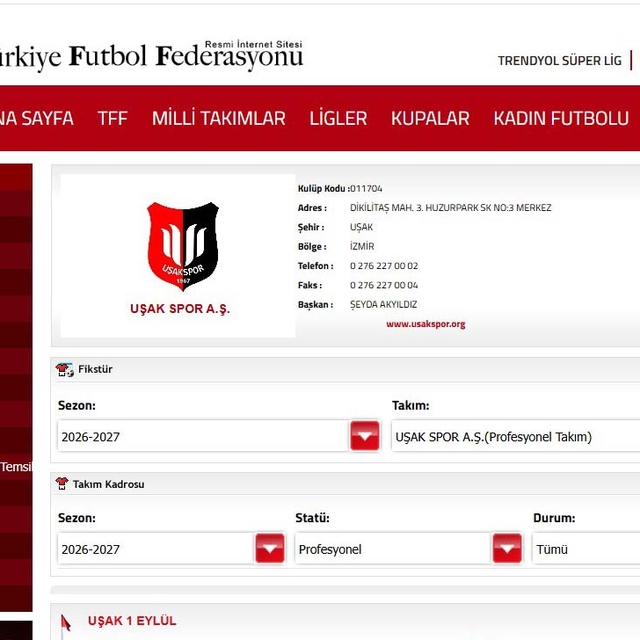Open the Takım Kadrosu Sezon dropdown arrow

(x=270, y=549)
